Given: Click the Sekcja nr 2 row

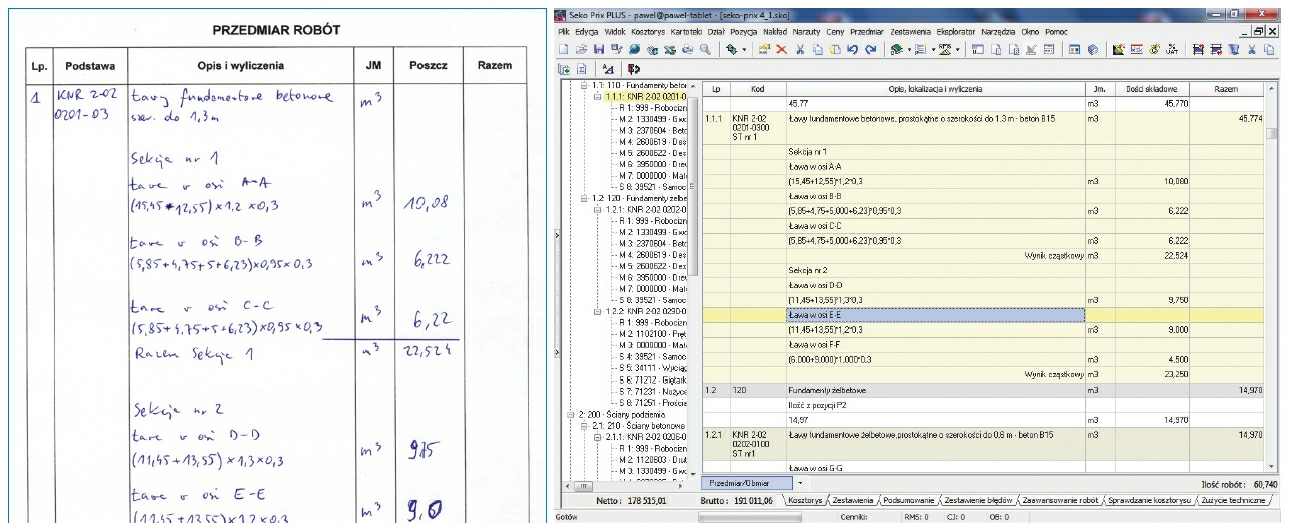Looking at the screenshot, I should (934, 270).
